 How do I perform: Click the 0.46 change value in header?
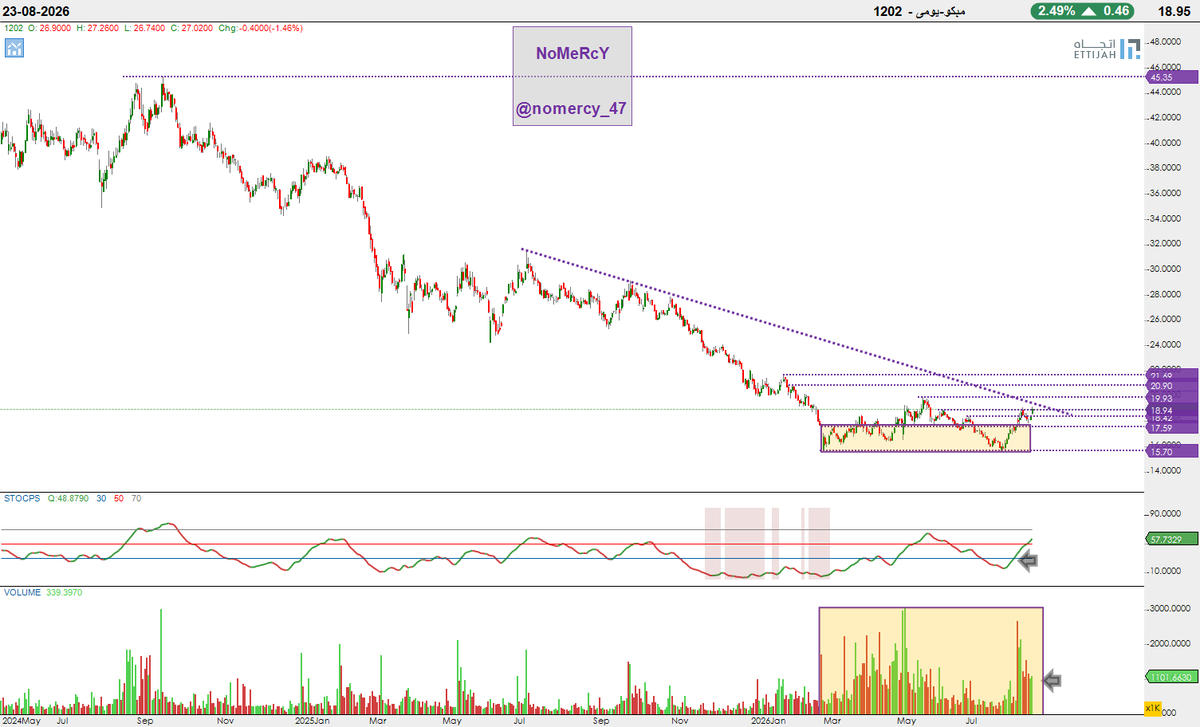pos(1117,11)
